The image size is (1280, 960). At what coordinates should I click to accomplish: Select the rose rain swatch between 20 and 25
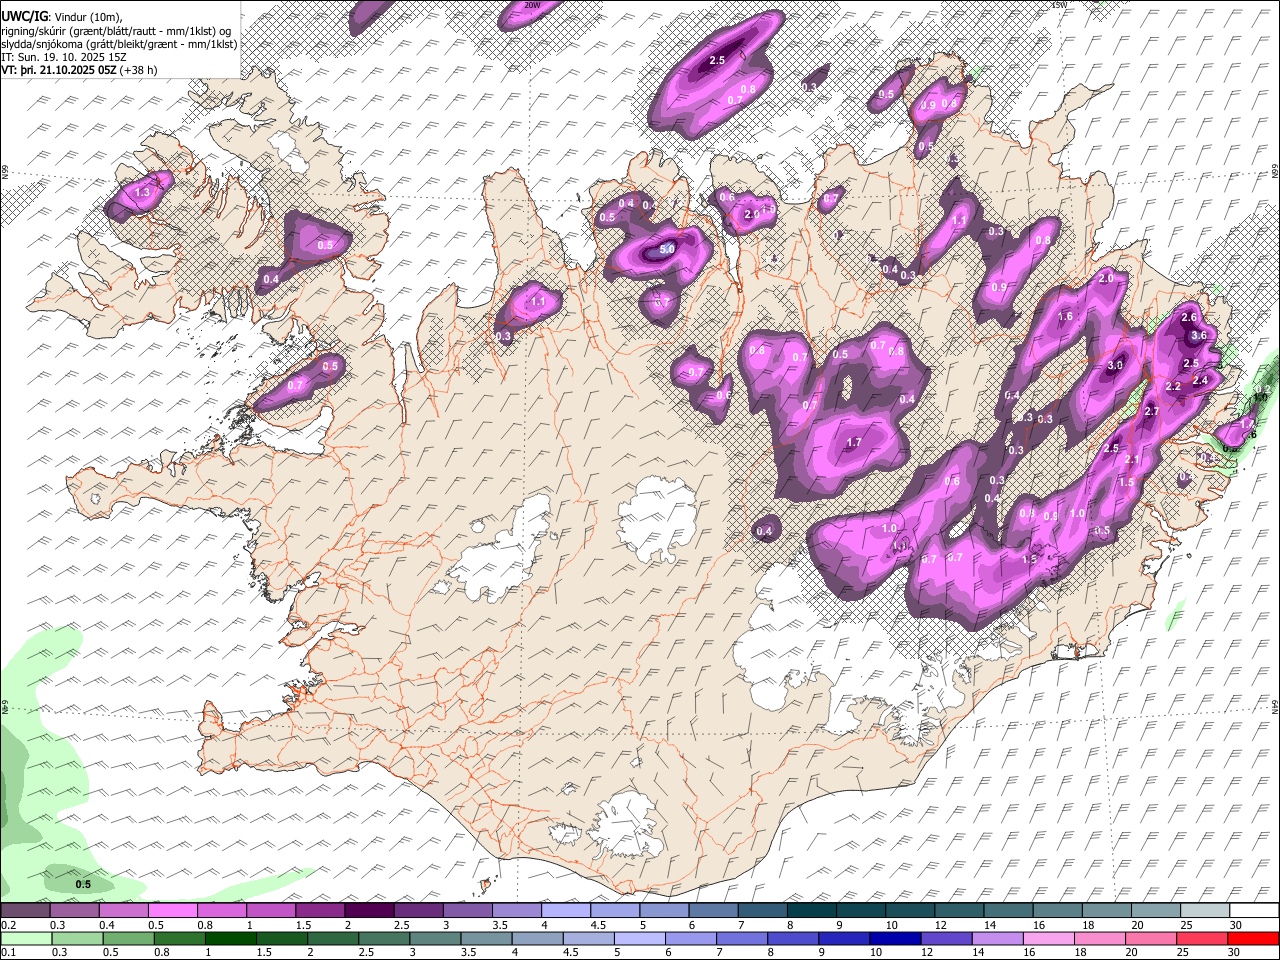[1150, 938]
